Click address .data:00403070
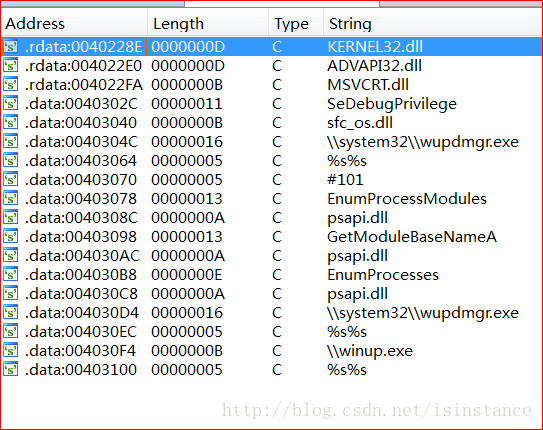Screen dimensions: 543x430 (x=81, y=180)
